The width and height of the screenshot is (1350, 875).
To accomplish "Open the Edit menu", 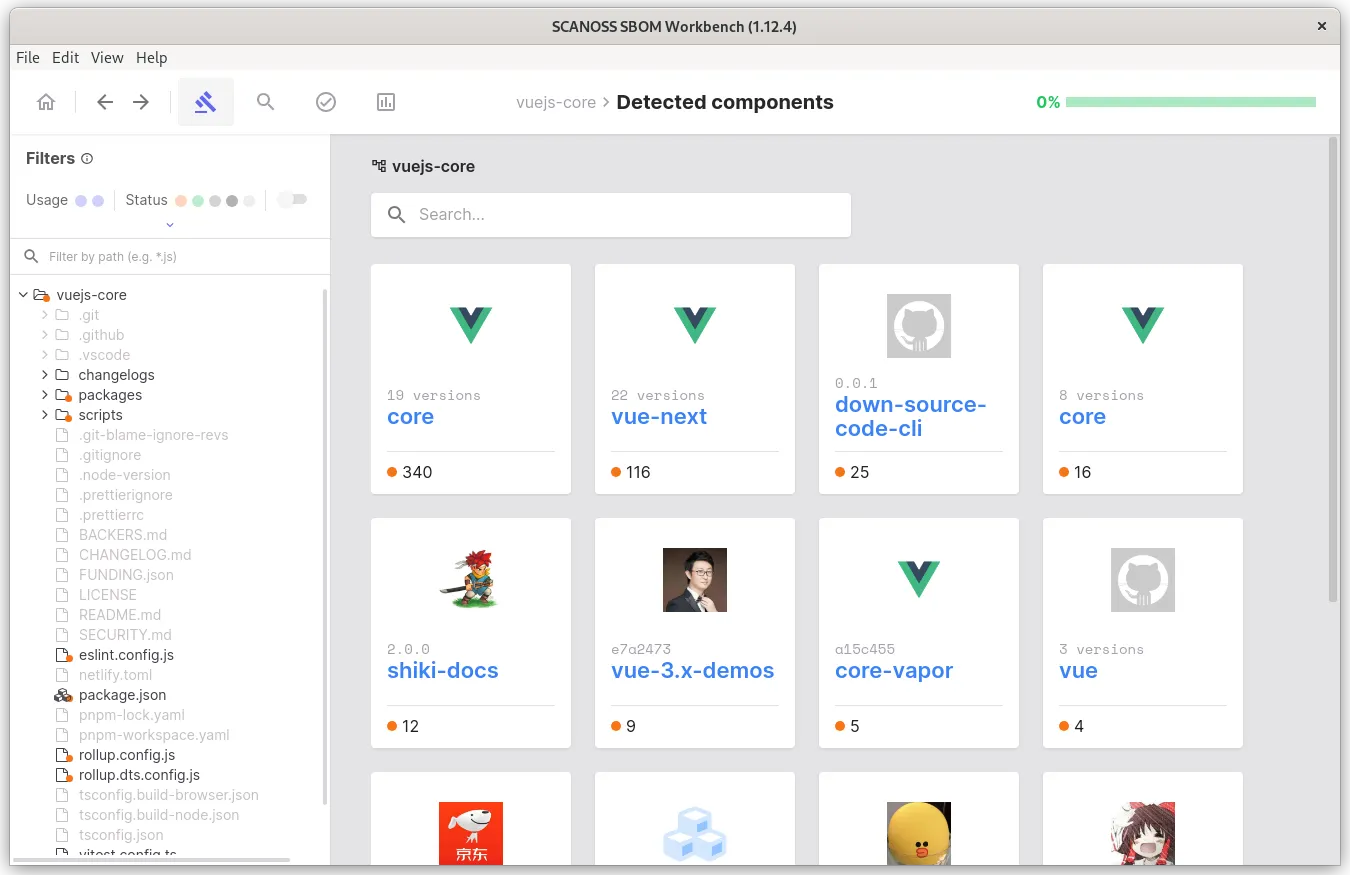I will [65, 58].
